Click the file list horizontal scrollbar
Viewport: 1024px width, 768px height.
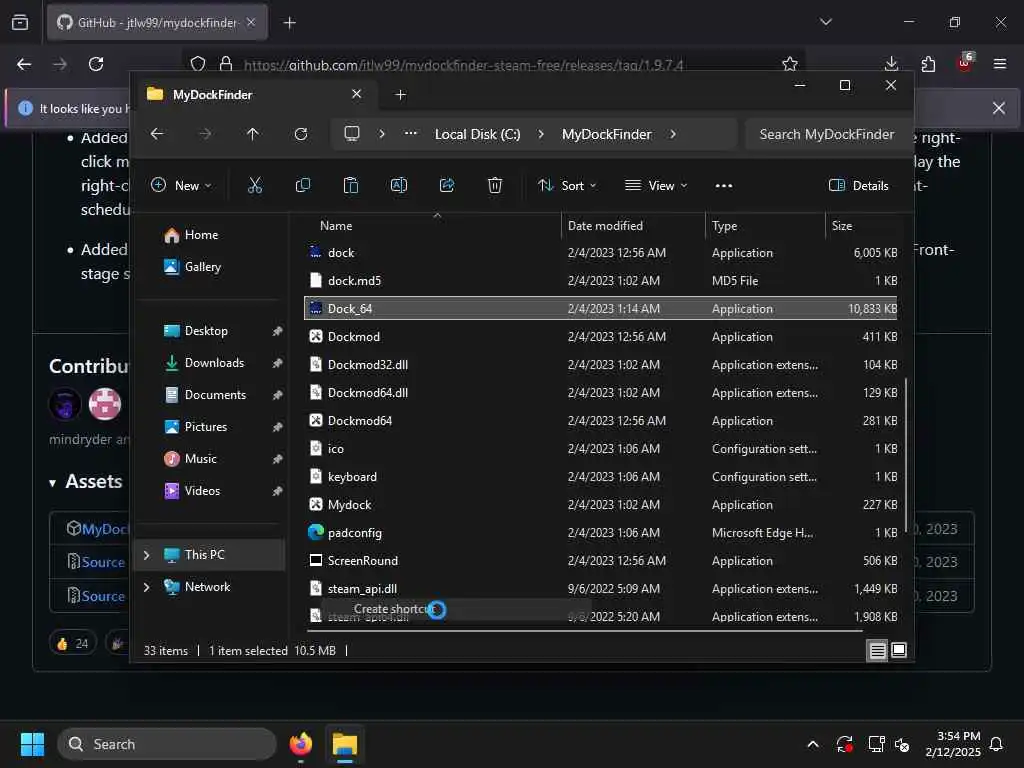pyautogui.click(x=584, y=631)
